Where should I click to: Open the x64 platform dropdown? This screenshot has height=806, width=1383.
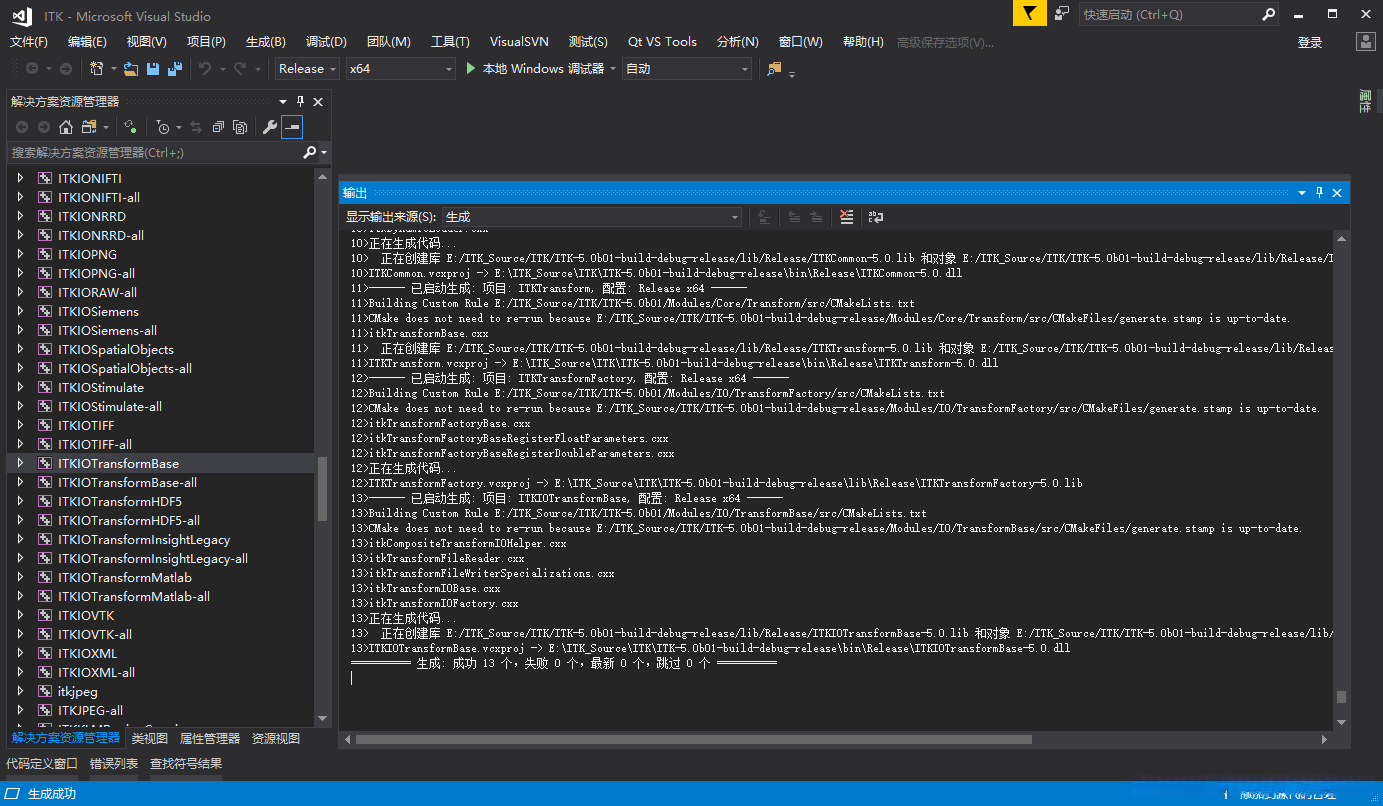(400, 69)
